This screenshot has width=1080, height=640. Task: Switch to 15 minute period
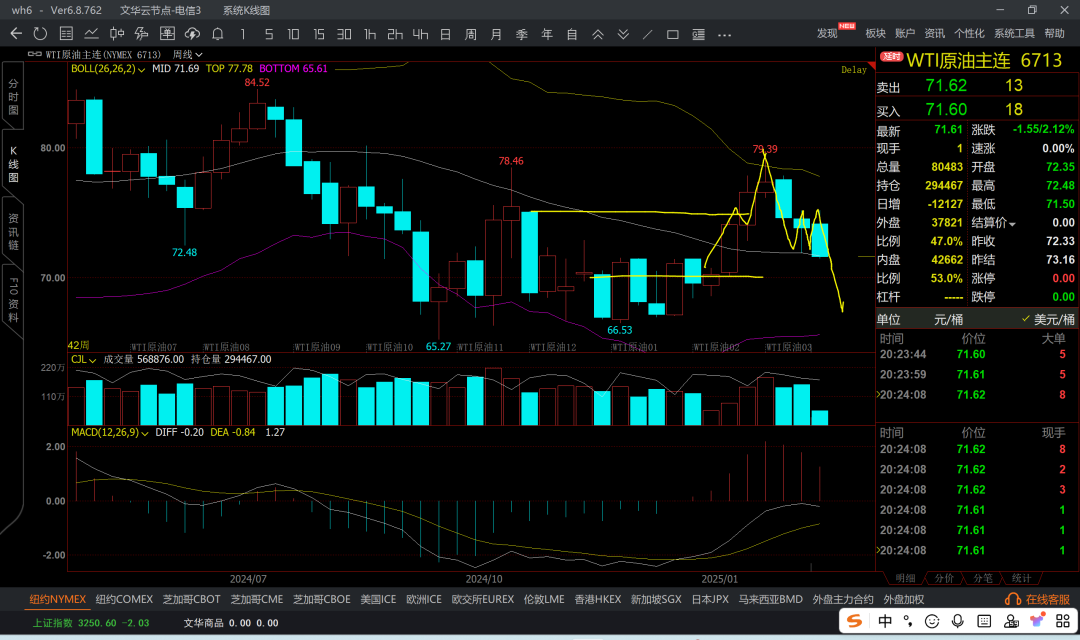click(x=319, y=34)
